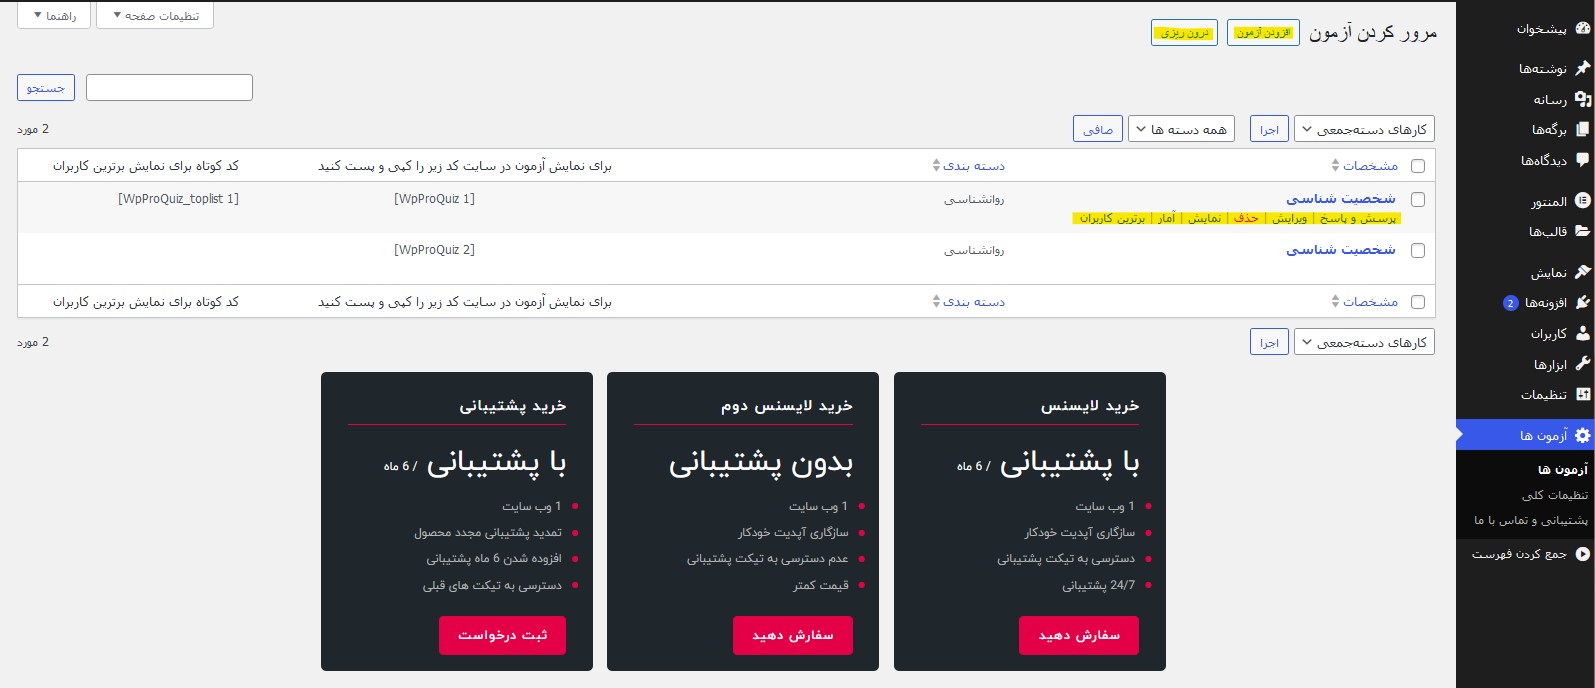Open Plugins (افزونه‌ها) plug icon
Viewport: 1595px width, 688px height.
pos(1582,302)
